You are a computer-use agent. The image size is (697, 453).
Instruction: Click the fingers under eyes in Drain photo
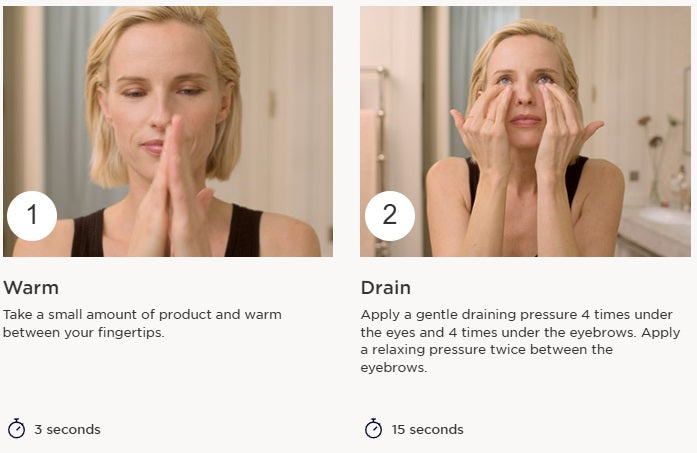click(x=525, y=104)
